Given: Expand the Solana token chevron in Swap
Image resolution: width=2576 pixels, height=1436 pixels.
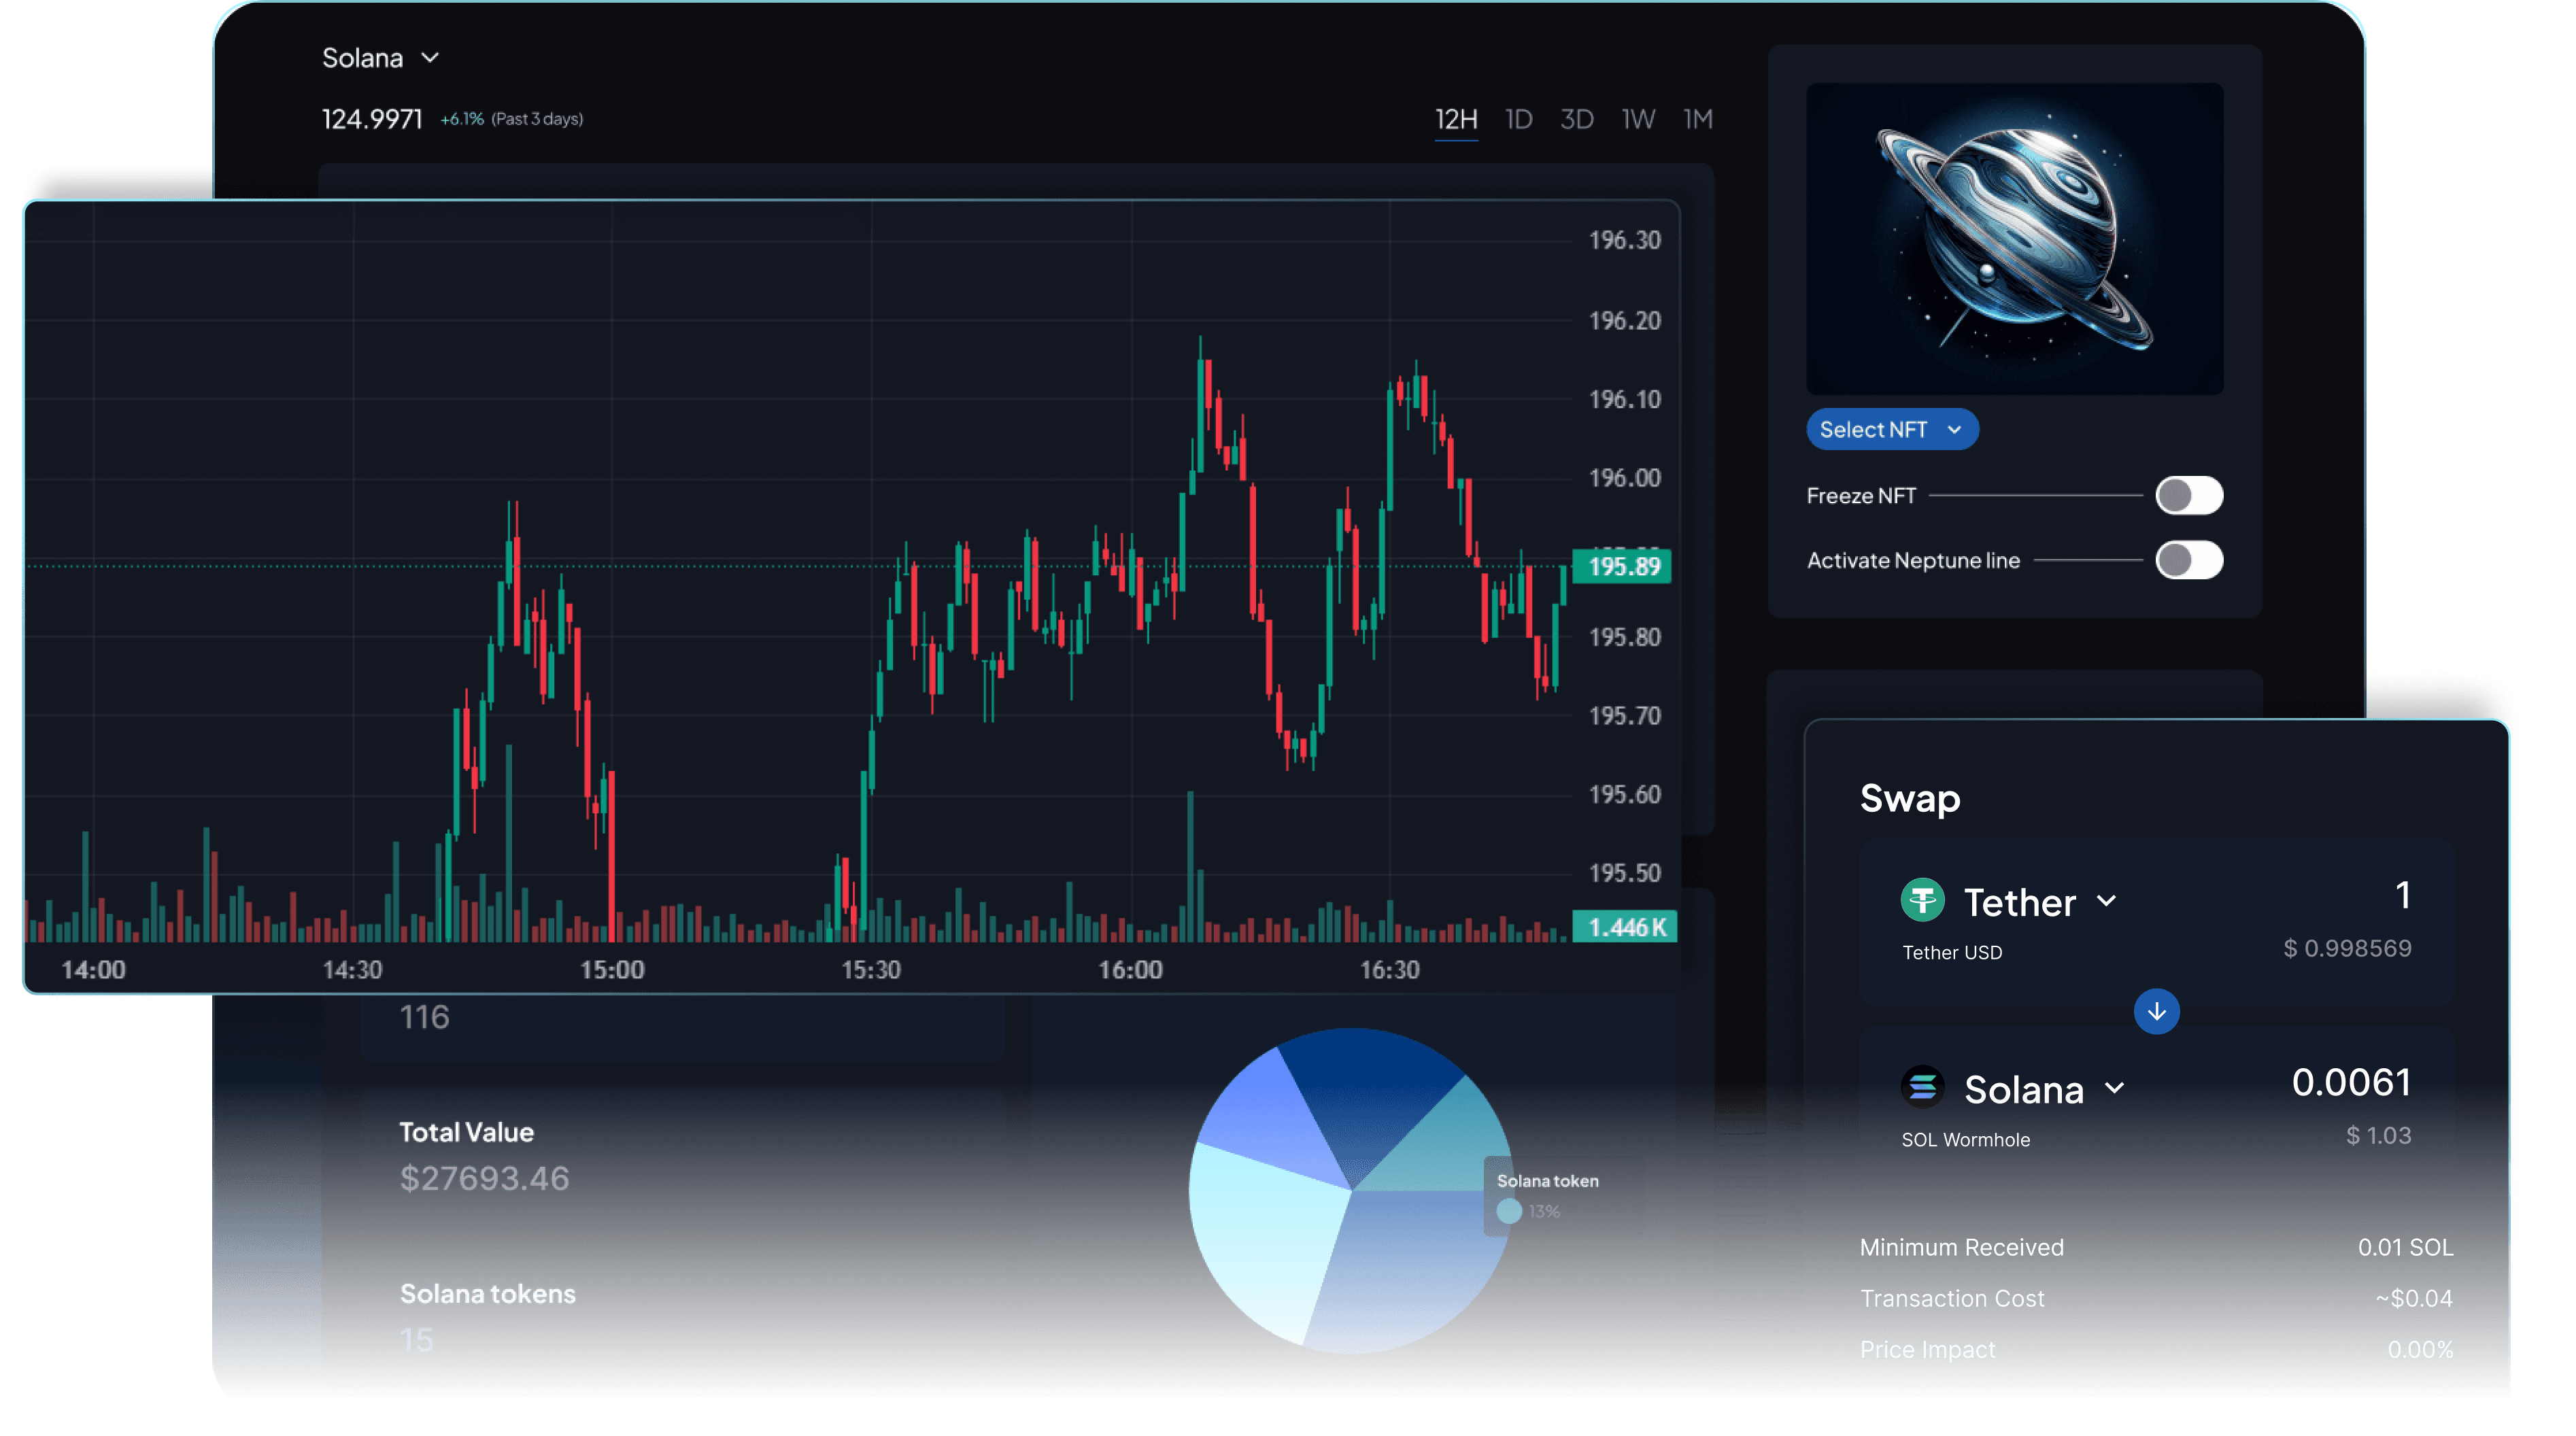Looking at the screenshot, I should [2114, 1087].
